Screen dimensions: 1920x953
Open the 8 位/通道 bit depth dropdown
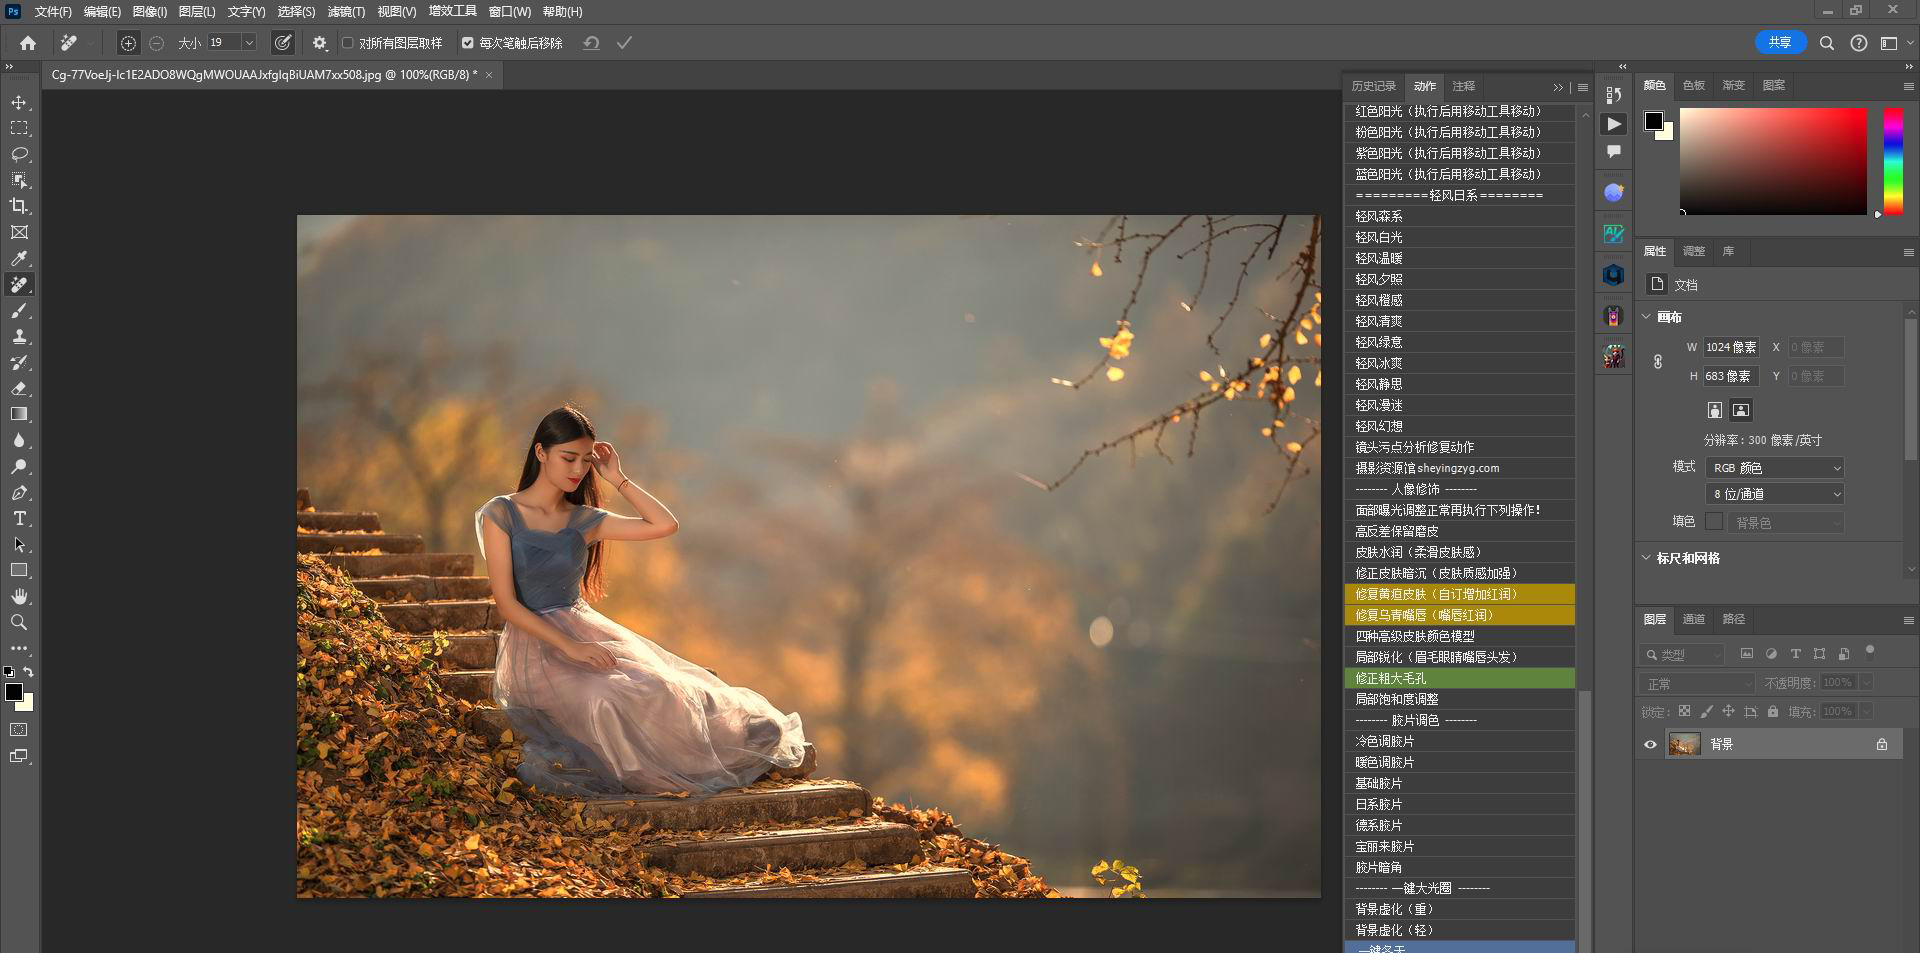pos(1774,494)
